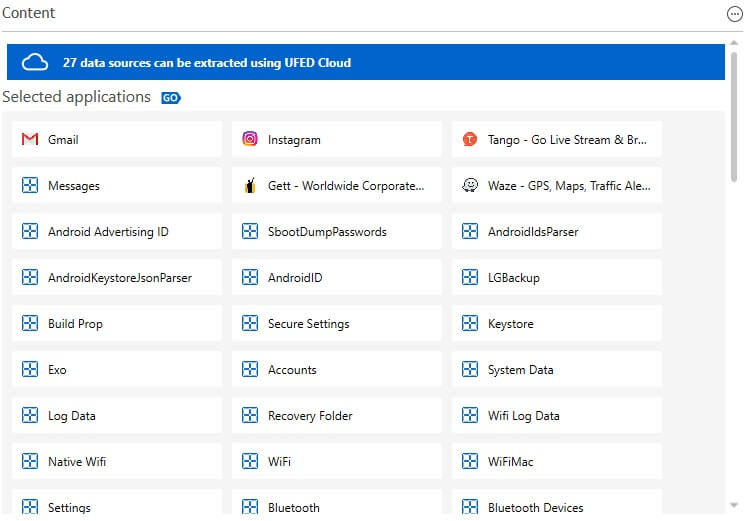Click the WiFi tile icon
The width and height of the screenshot is (751, 521).
[250, 461]
